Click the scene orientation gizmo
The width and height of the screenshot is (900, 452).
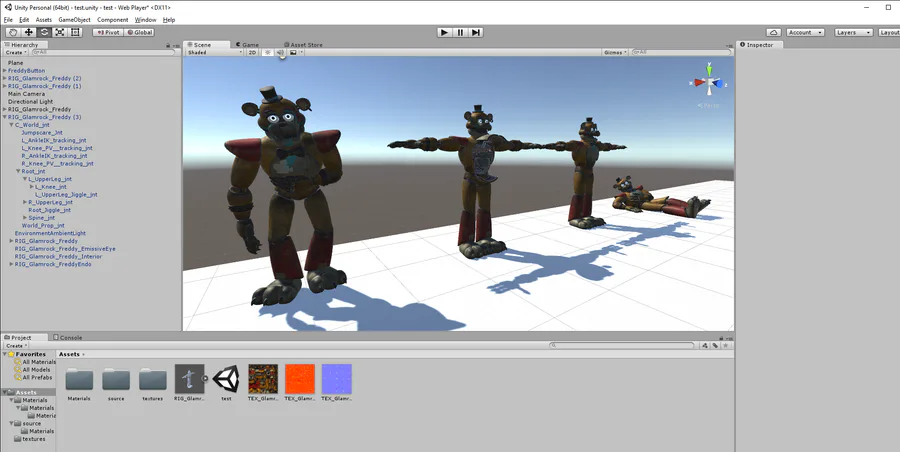[709, 84]
